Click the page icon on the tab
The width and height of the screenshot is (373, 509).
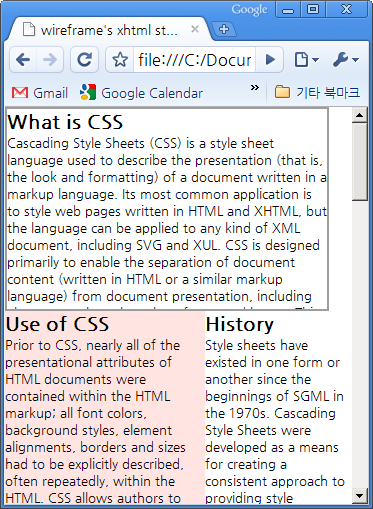(29, 29)
